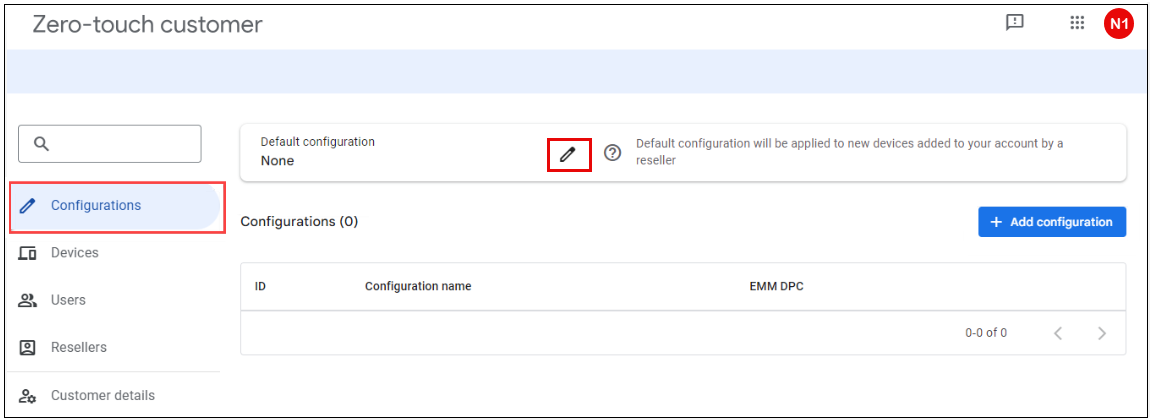Viewport: 1150px width, 420px height.
Task: Go to next page of configurations
Action: (x=1102, y=333)
